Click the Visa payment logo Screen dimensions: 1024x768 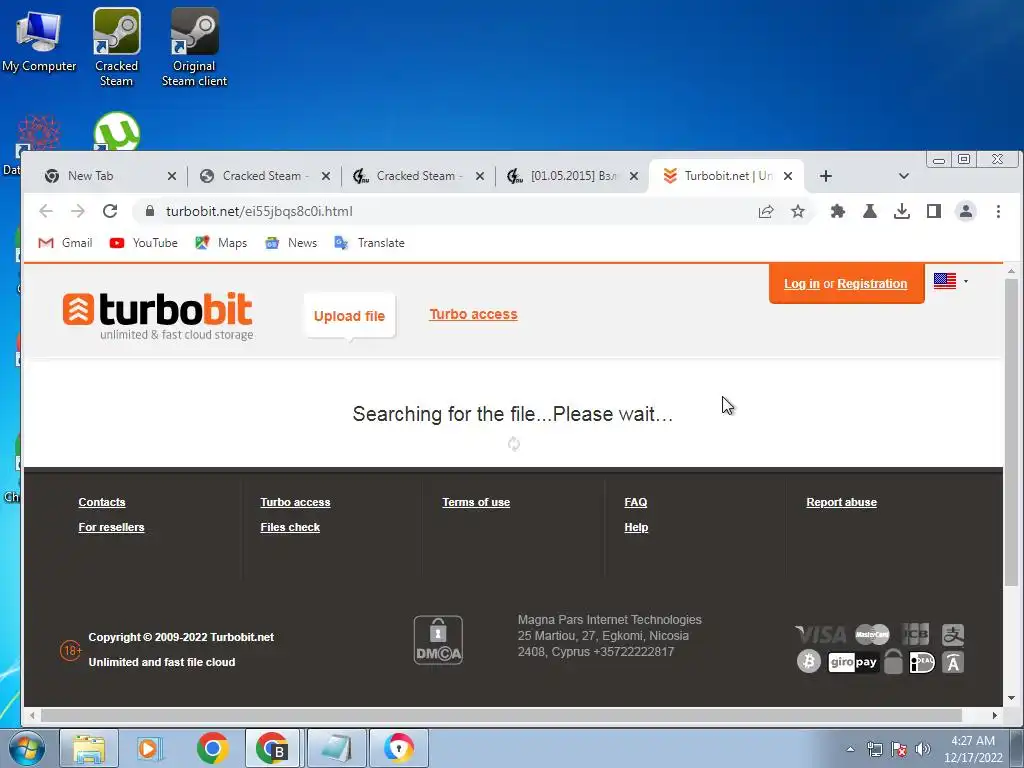tap(821, 634)
